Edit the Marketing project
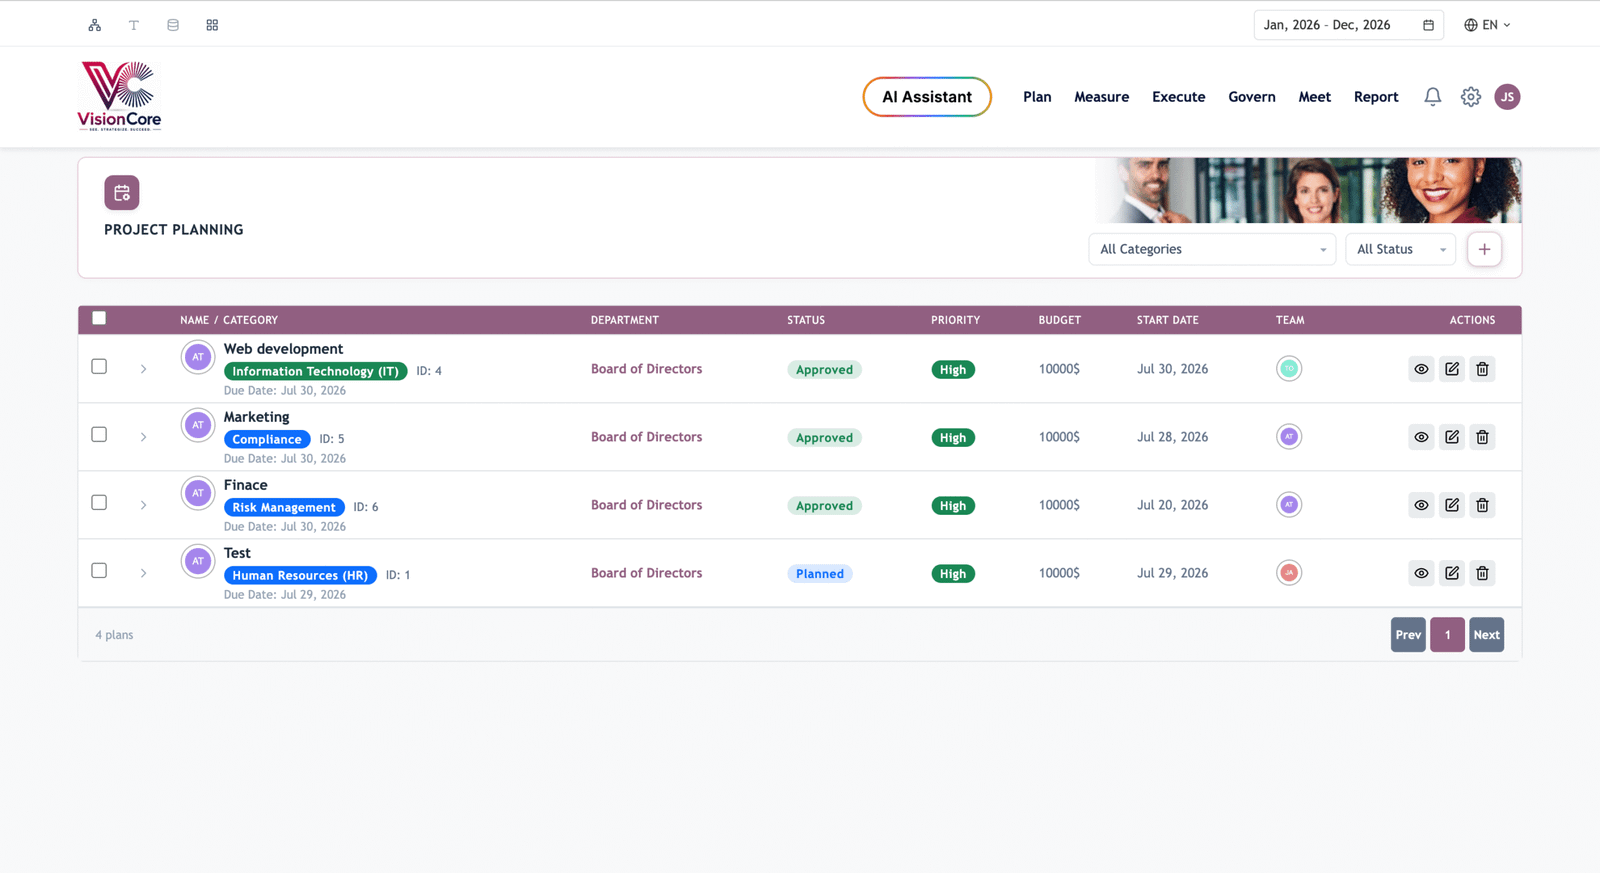Image resolution: width=1600 pixels, height=873 pixels. (1452, 437)
